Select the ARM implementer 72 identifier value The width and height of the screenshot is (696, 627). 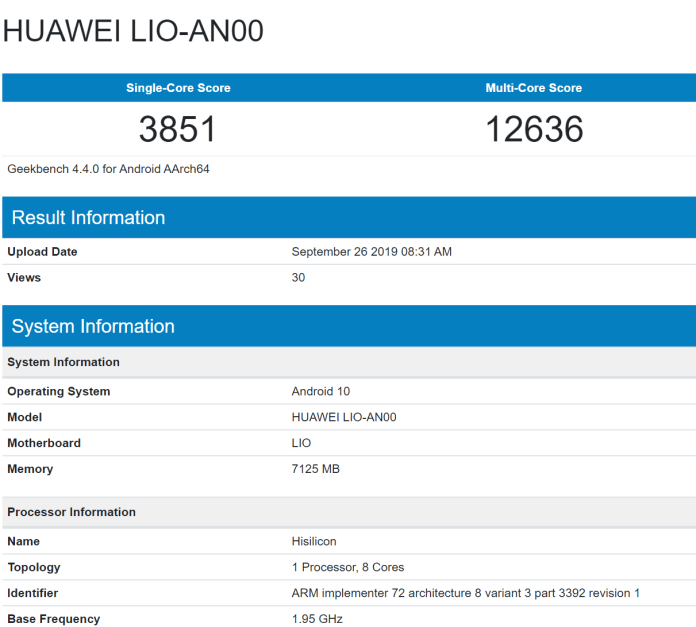(466, 593)
